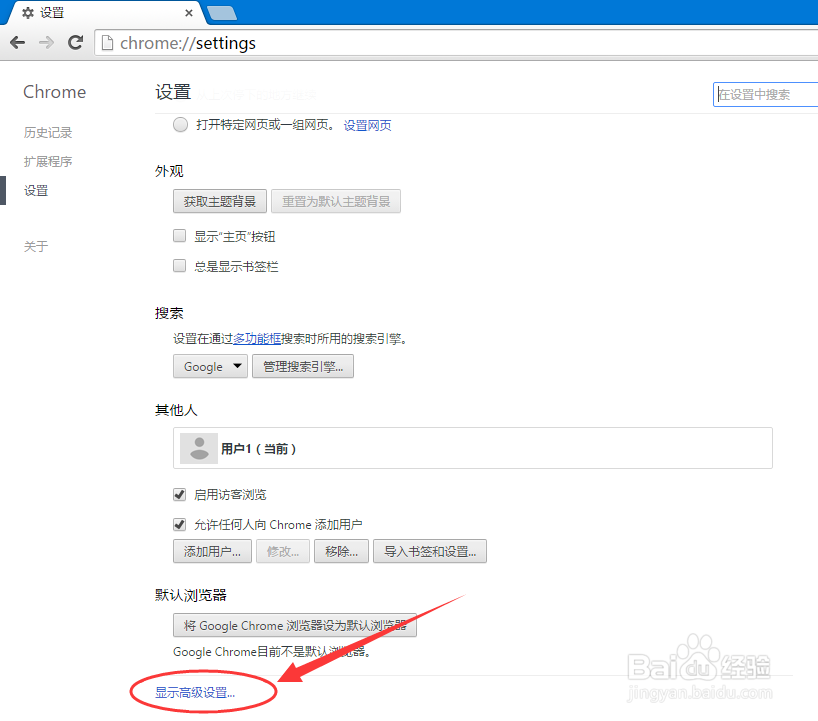Click the 外观 section heading
This screenshot has width=818, height=721.
(169, 171)
